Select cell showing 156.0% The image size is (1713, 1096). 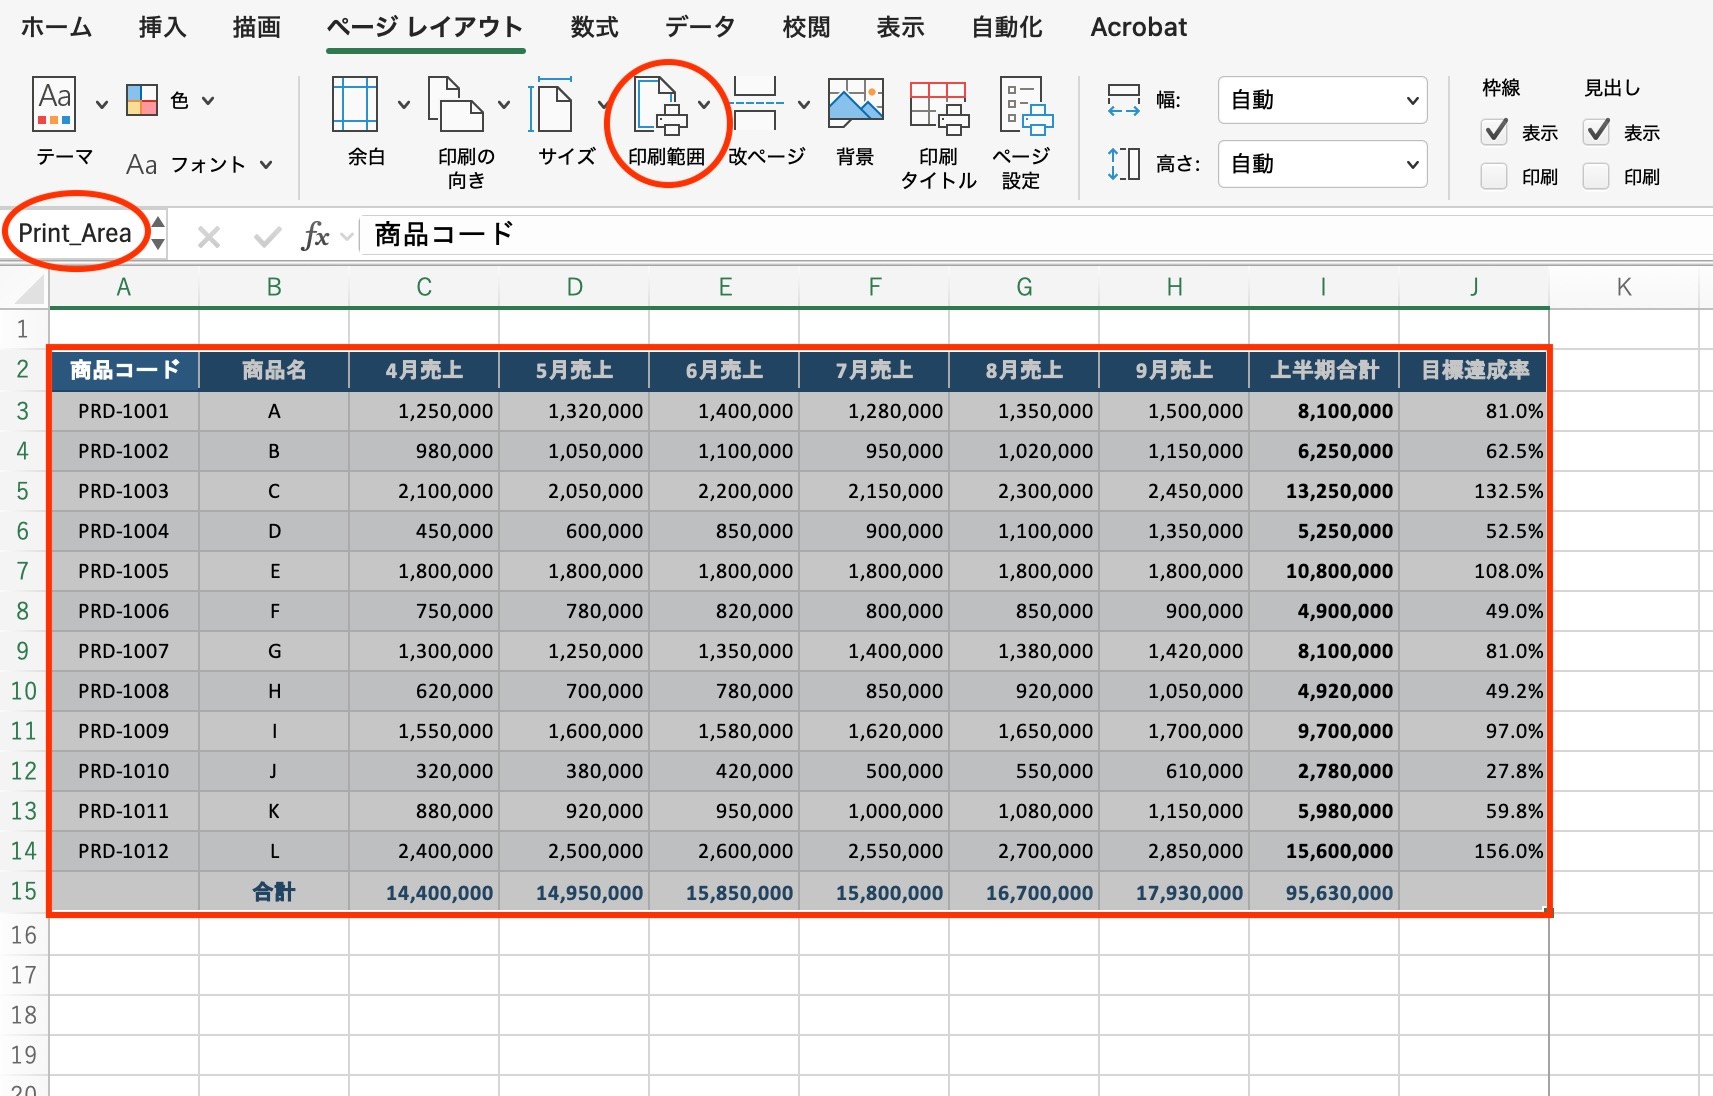1474,851
